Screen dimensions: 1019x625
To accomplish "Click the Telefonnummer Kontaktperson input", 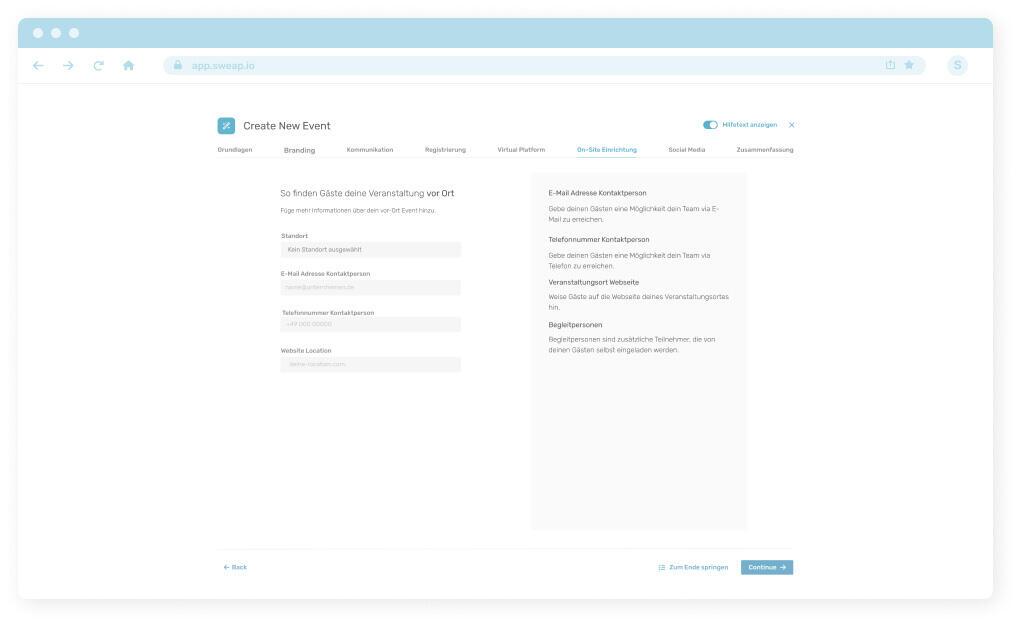I will click(370, 324).
